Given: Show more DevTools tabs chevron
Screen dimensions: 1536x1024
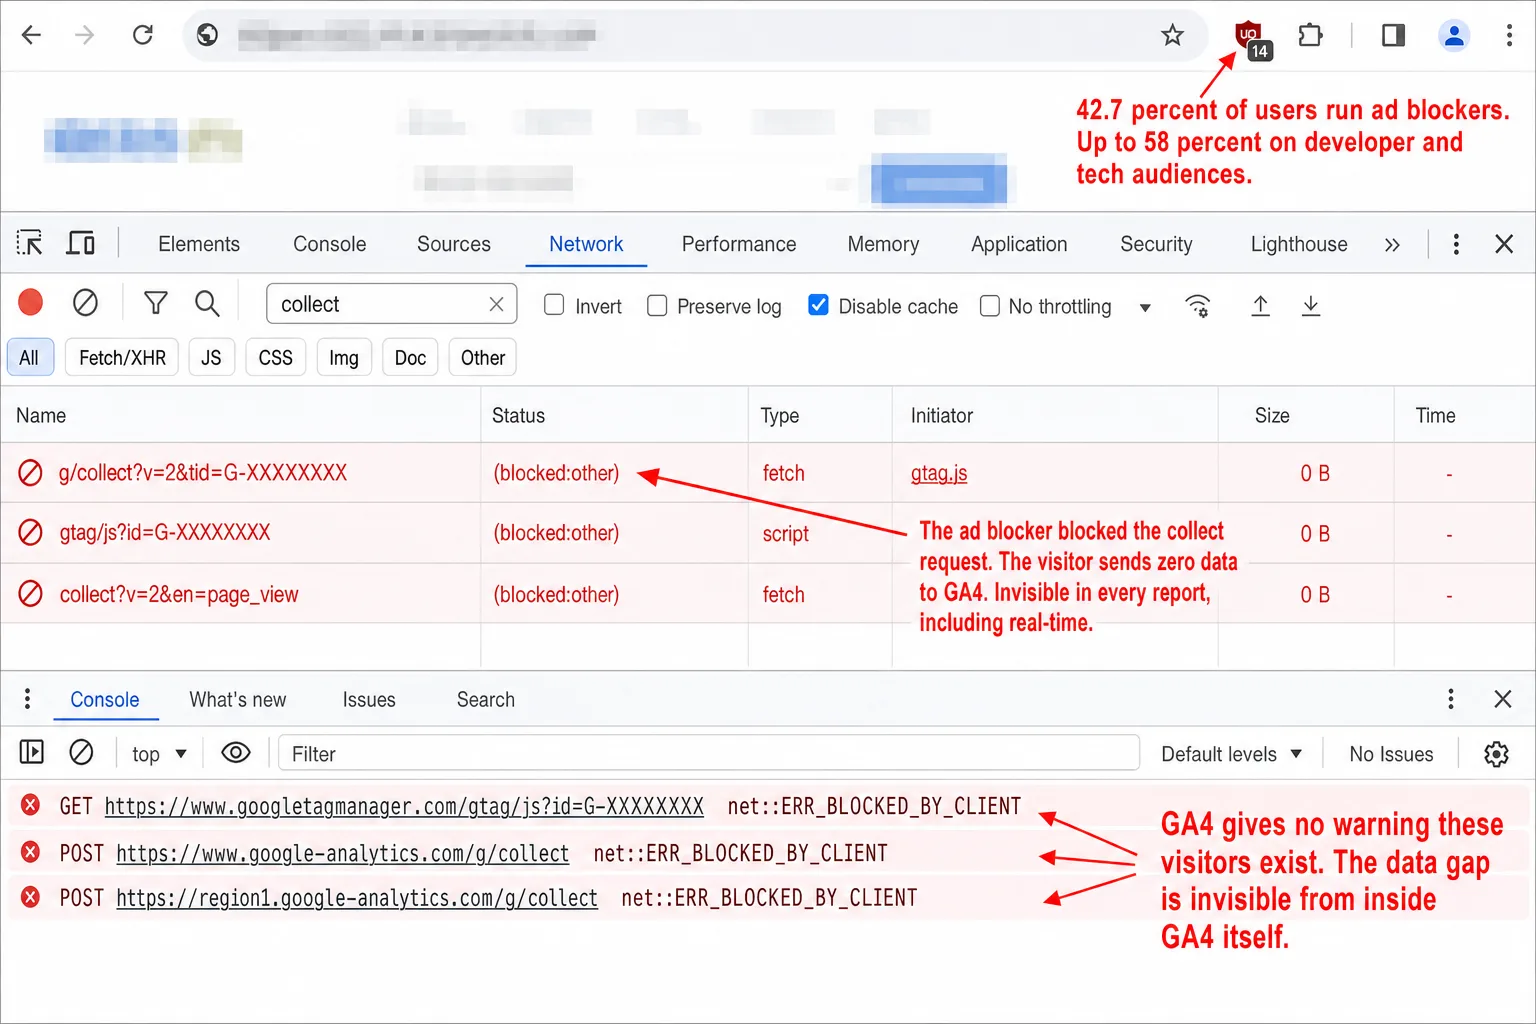Looking at the screenshot, I should coord(1392,245).
